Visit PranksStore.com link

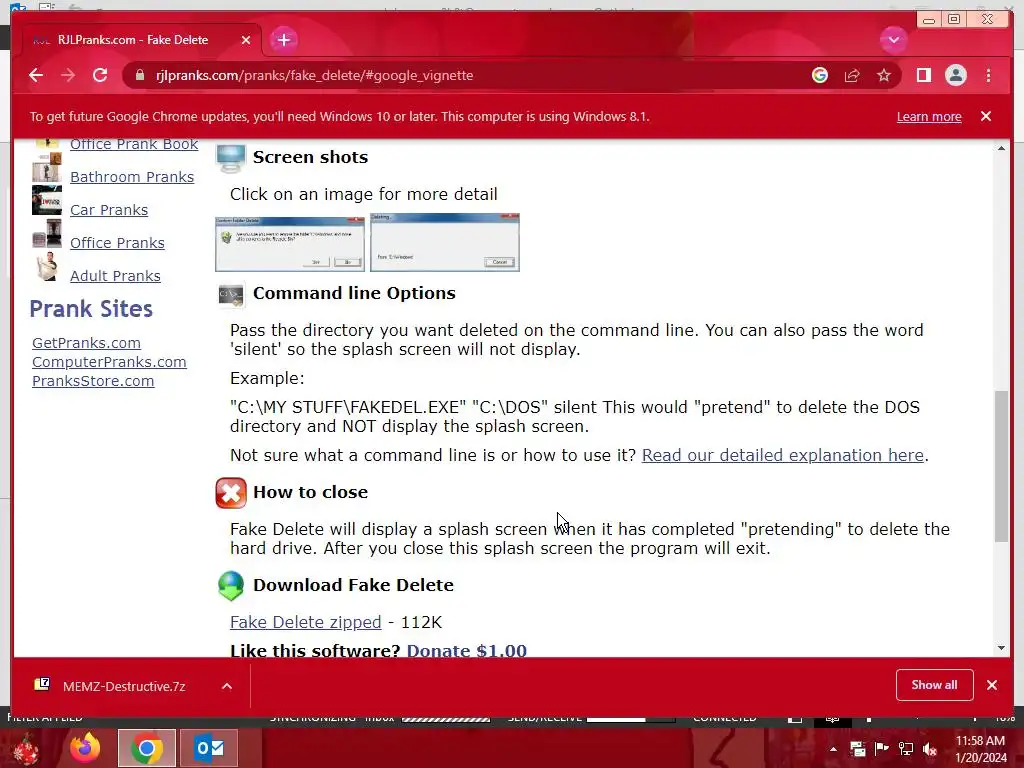tap(93, 381)
